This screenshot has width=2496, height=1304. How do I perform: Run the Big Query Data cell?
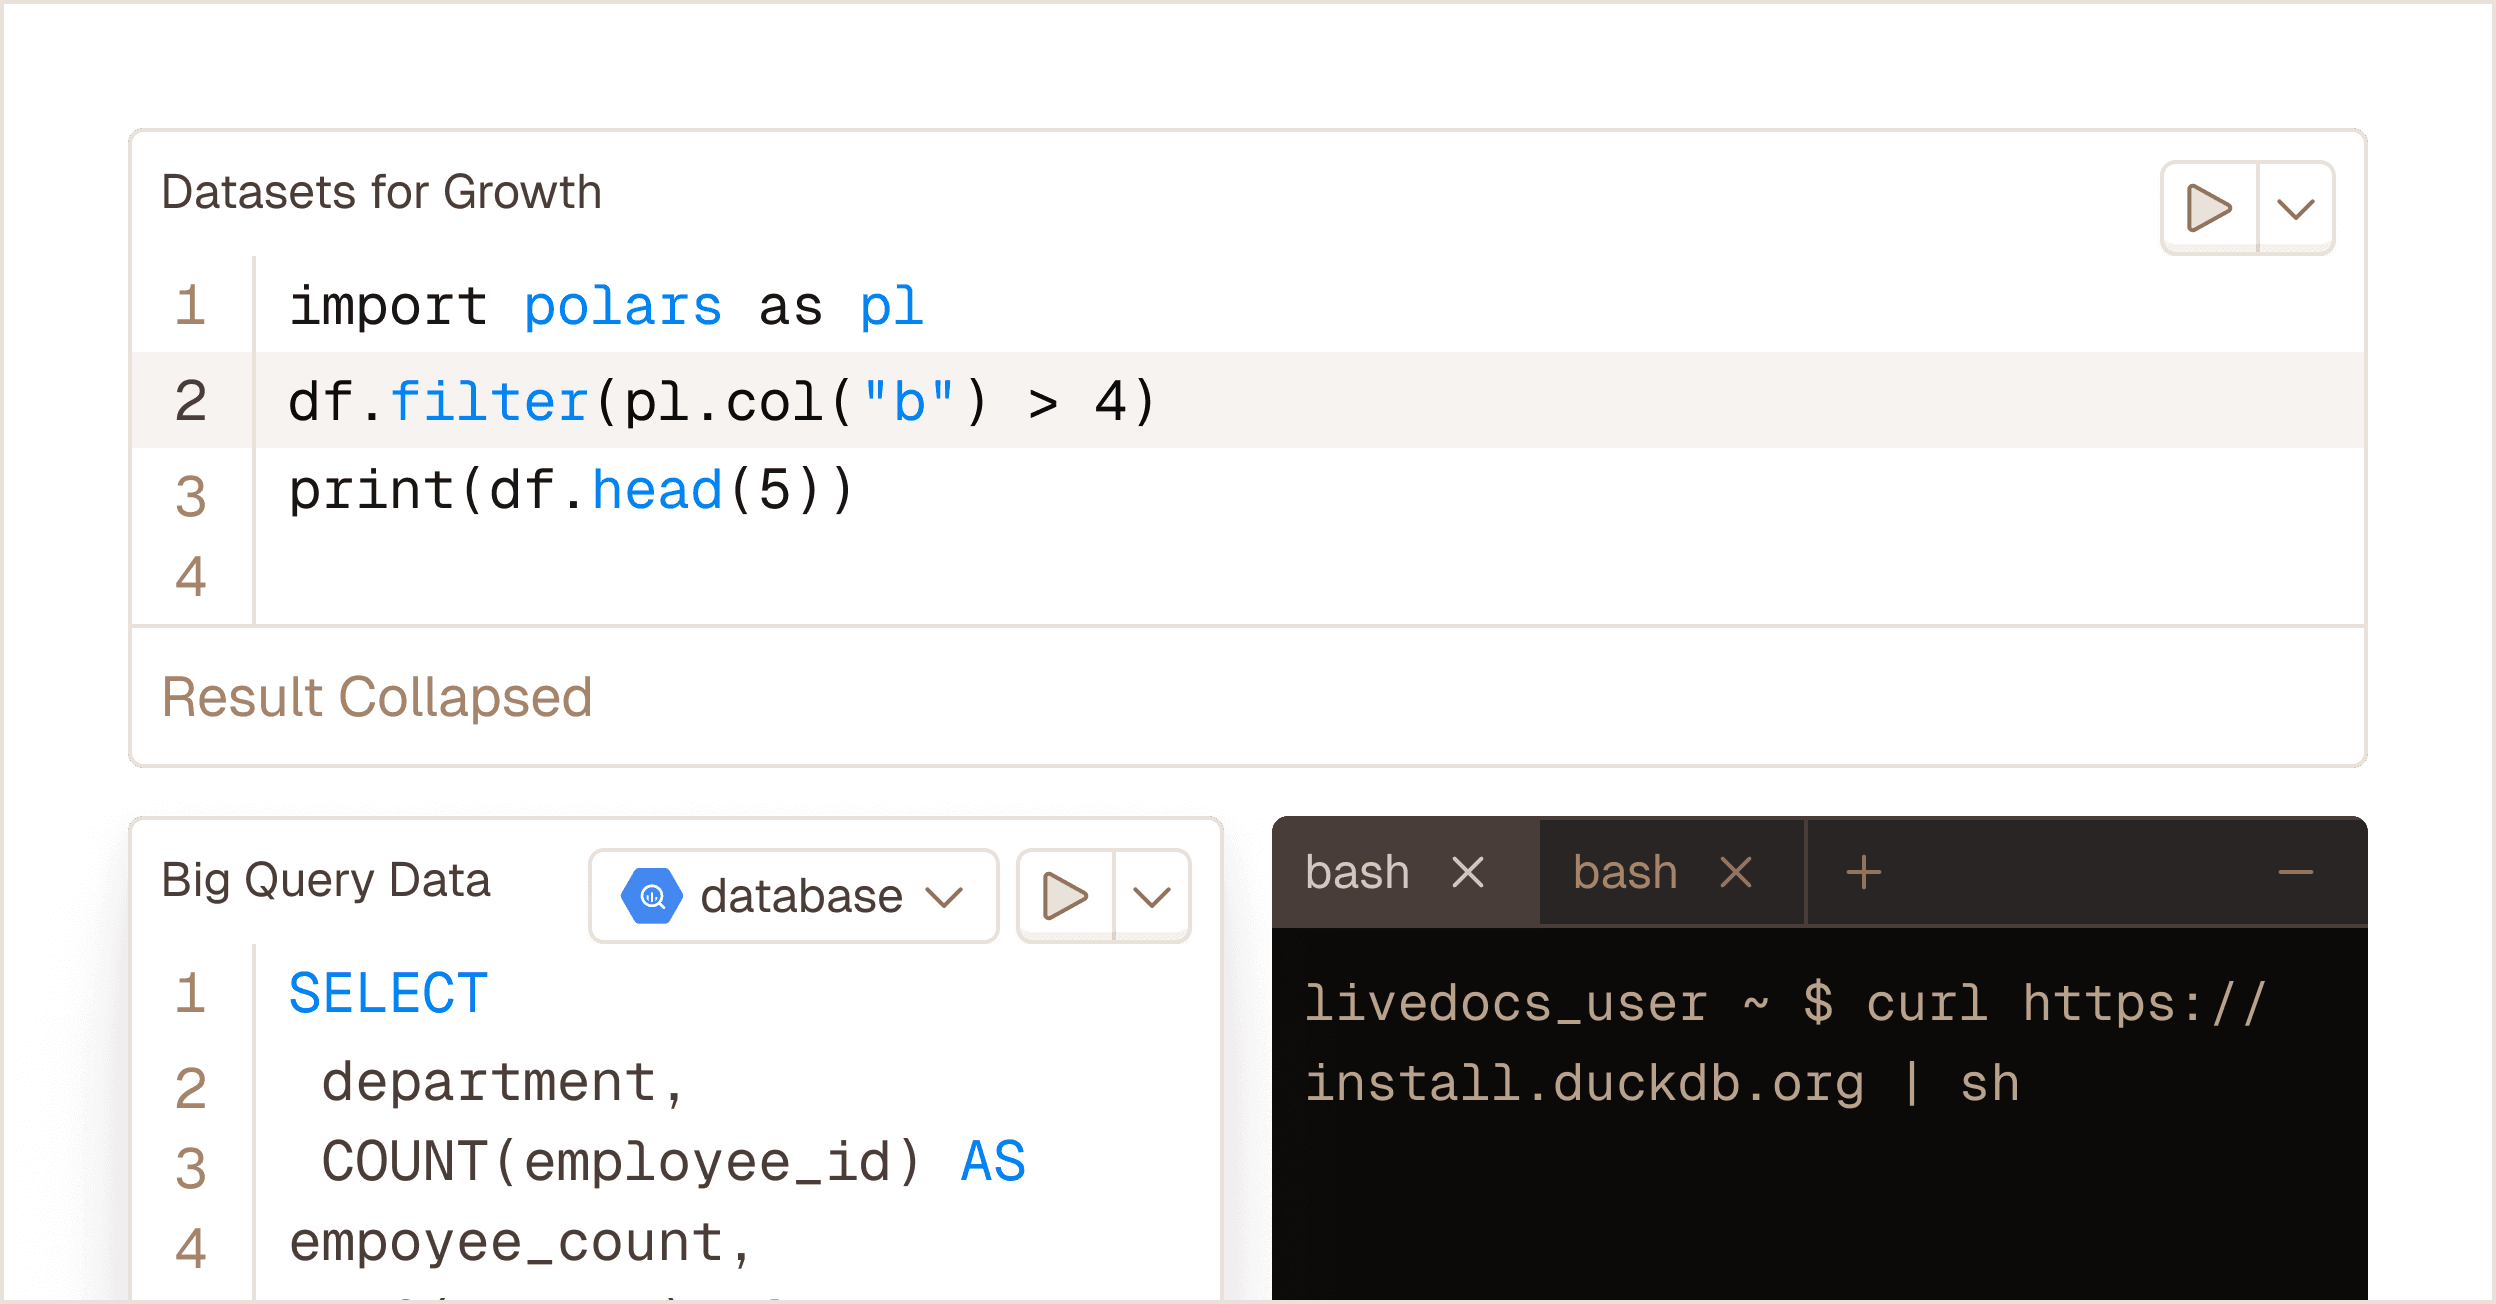tap(1066, 895)
